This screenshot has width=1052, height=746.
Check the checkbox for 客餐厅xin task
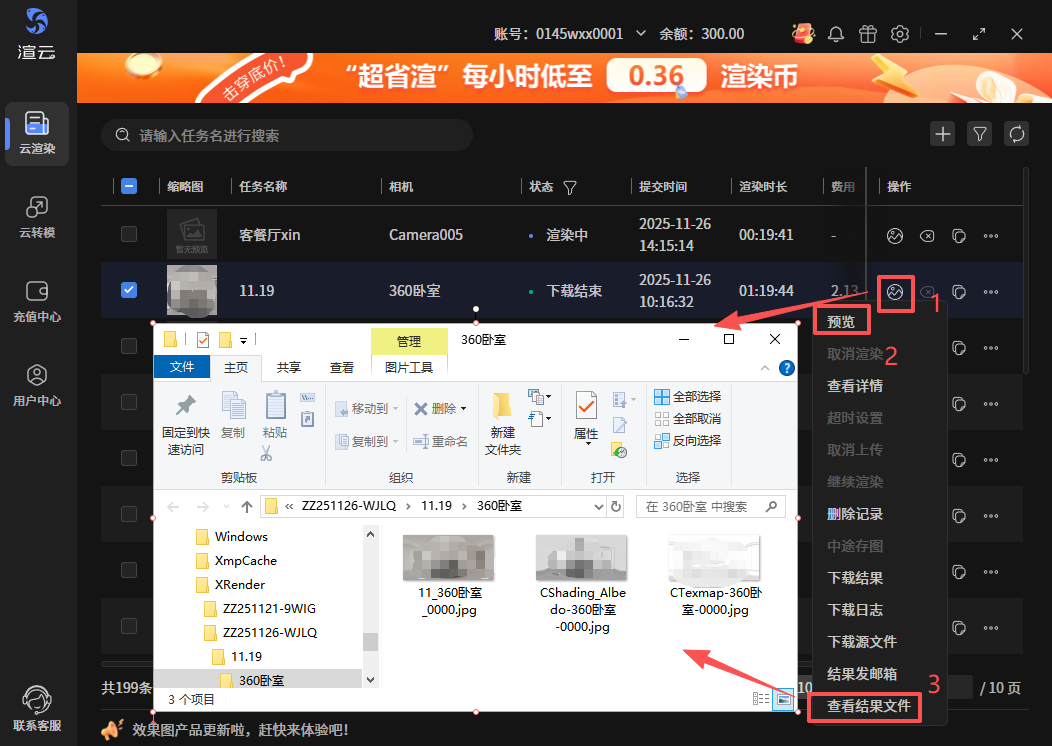click(129, 234)
